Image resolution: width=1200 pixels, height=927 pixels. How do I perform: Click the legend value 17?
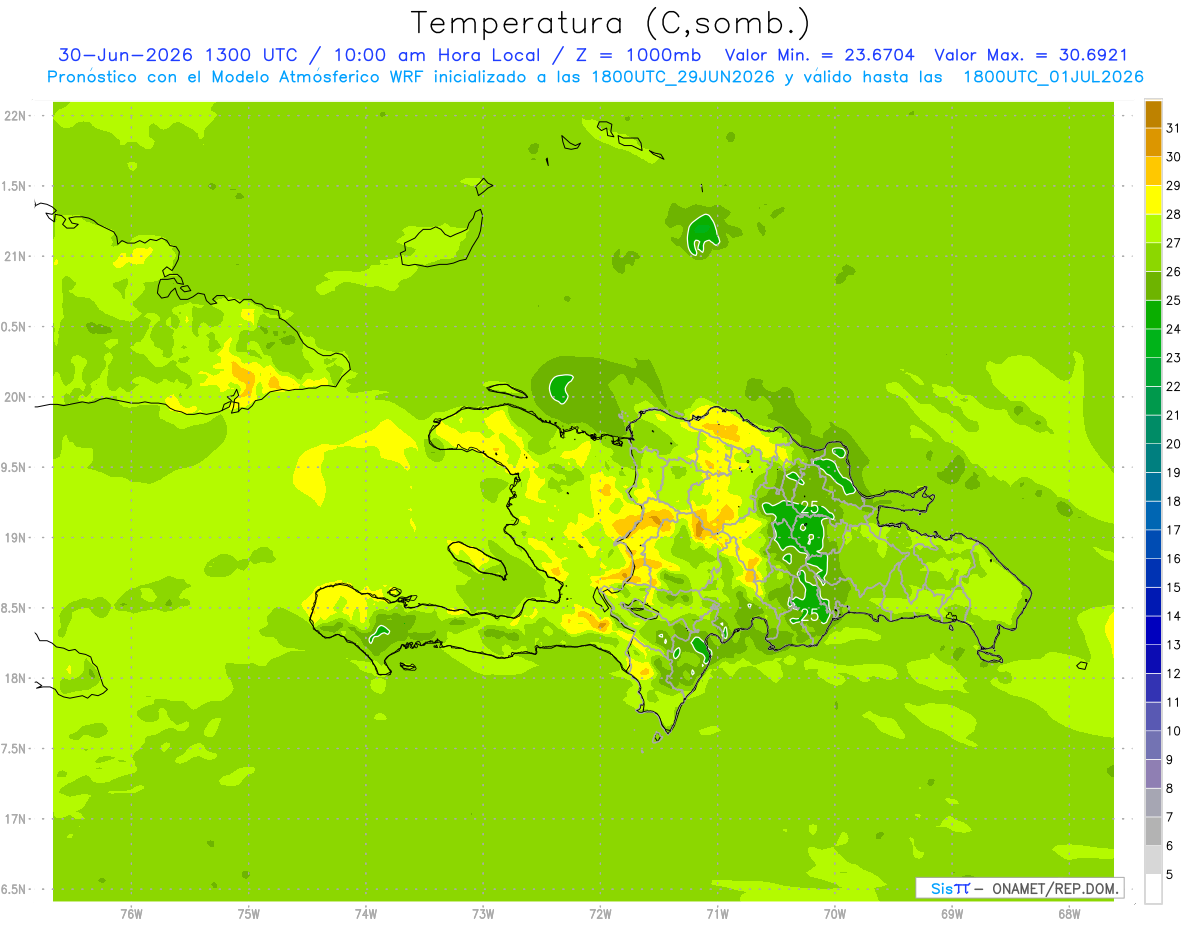1174,530
